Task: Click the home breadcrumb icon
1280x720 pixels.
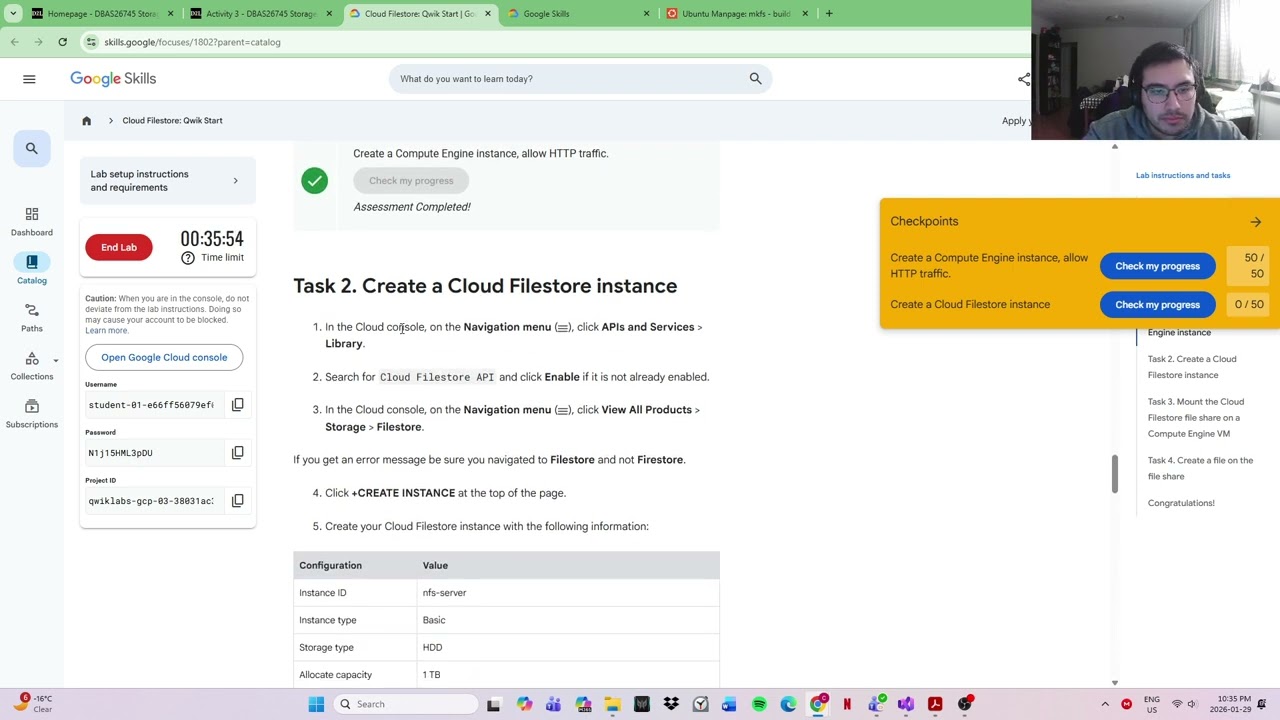Action: [86, 121]
